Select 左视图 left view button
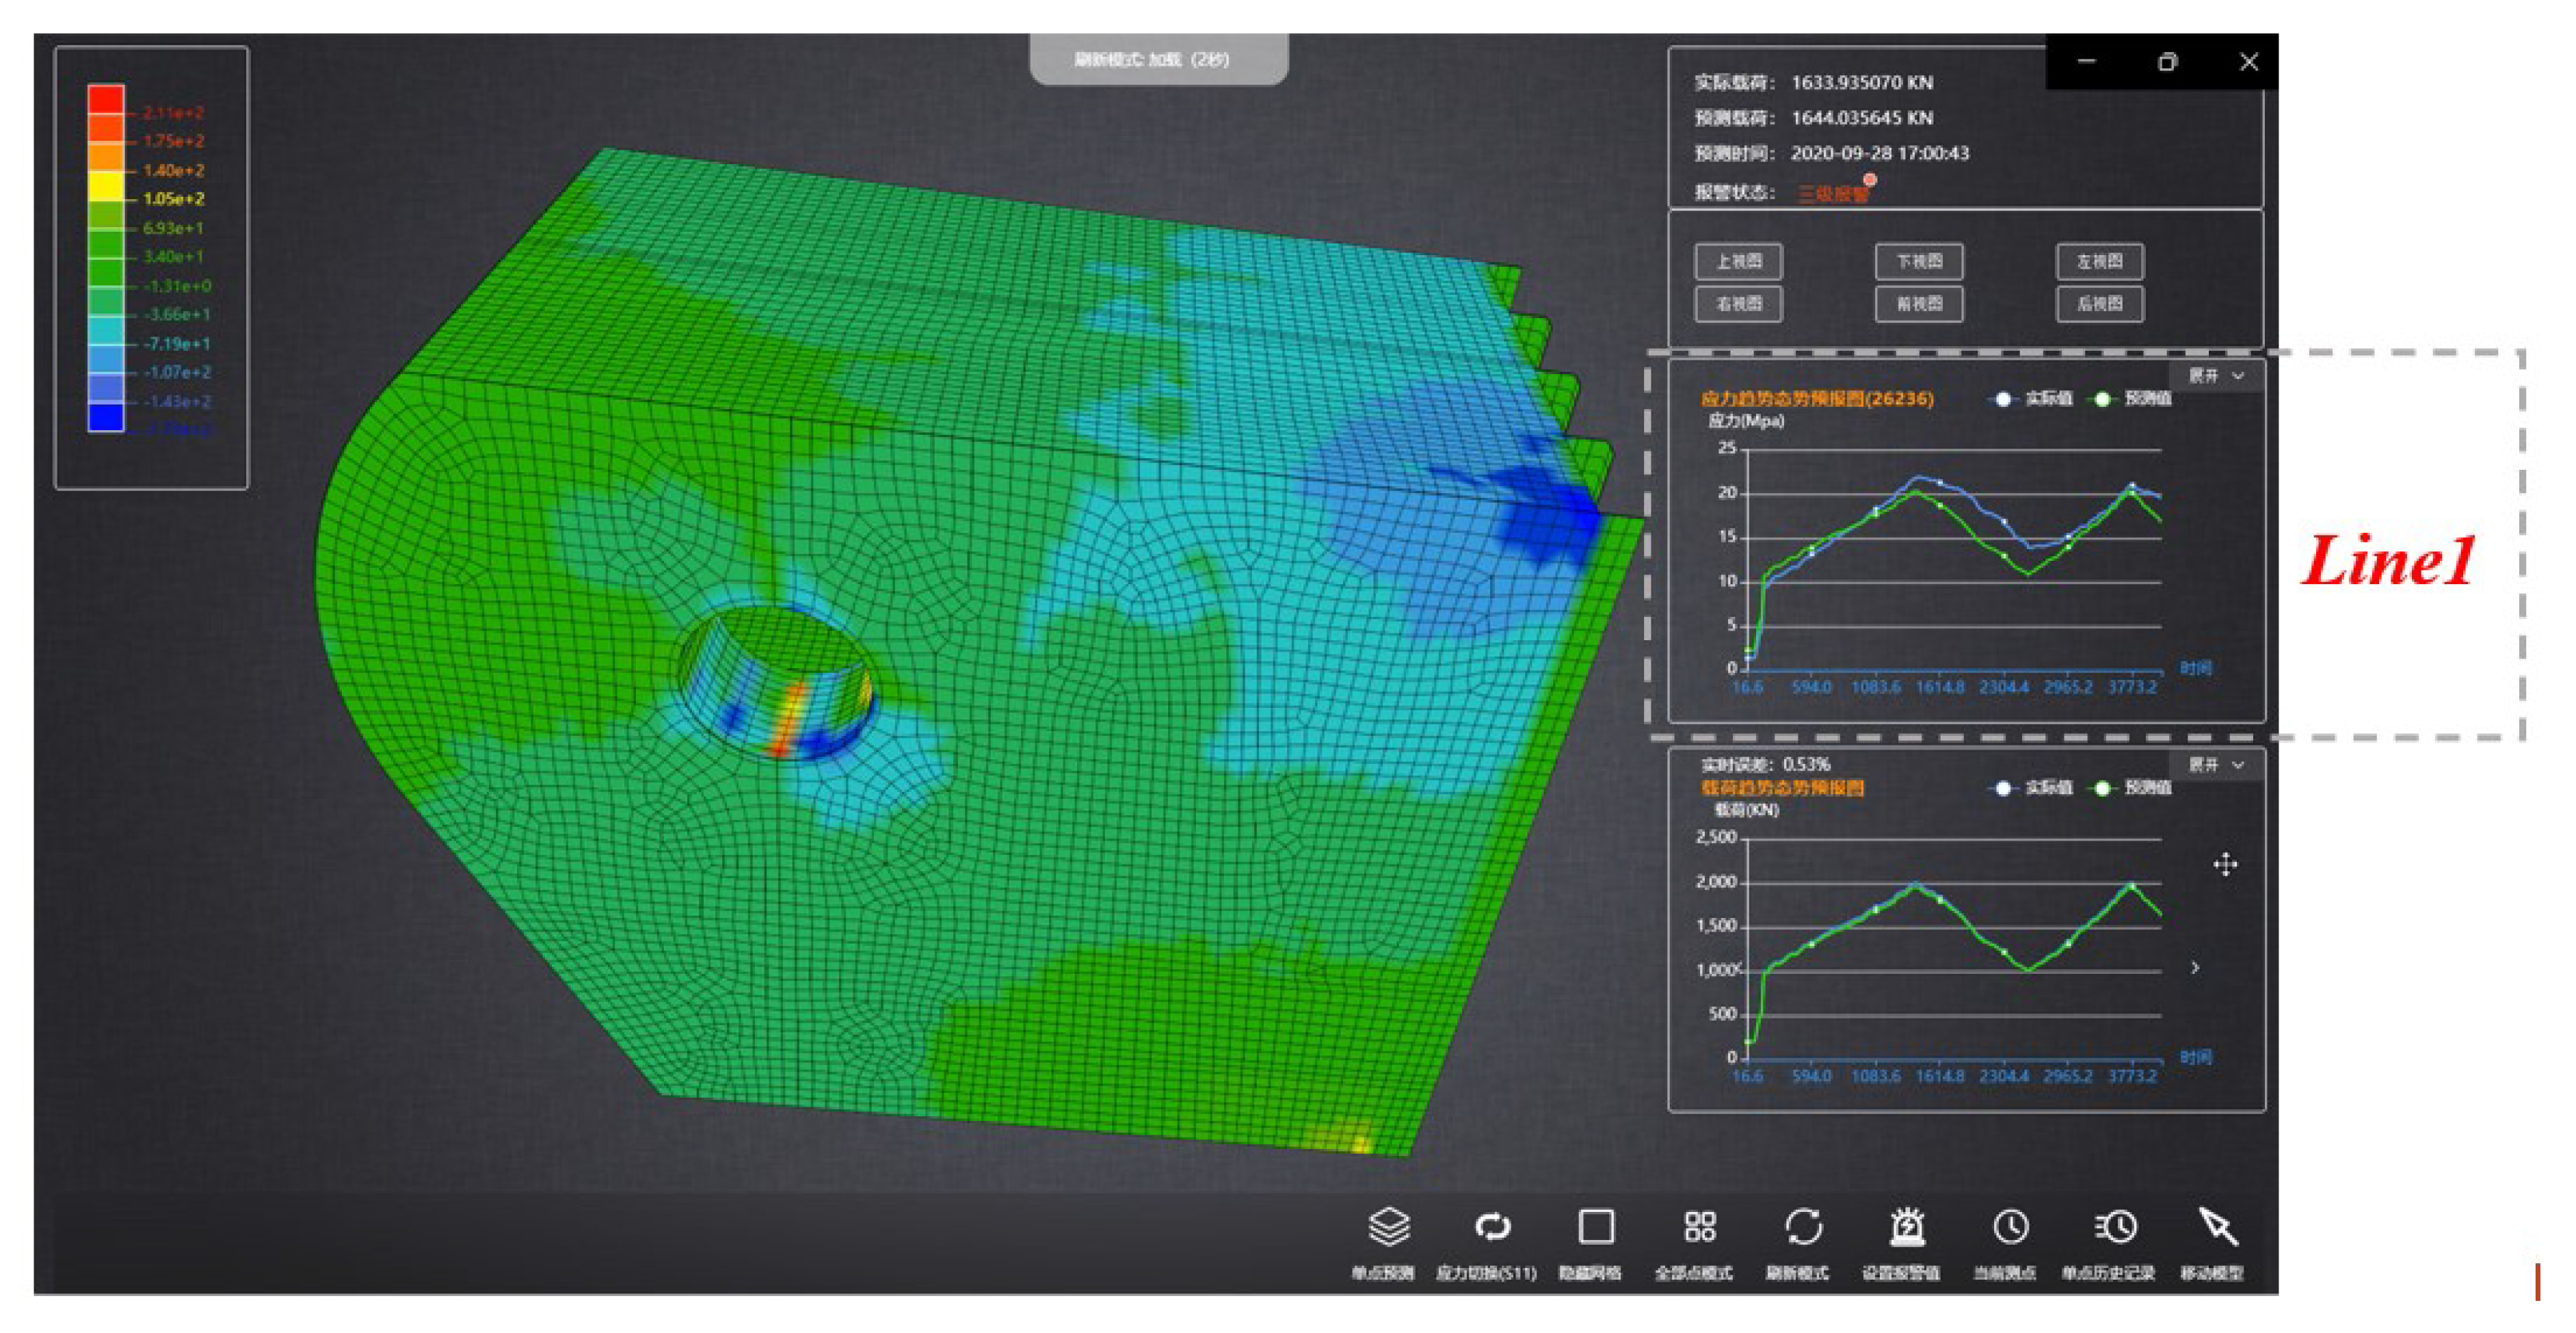The height and width of the screenshot is (1333, 2576). tap(2099, 262)
